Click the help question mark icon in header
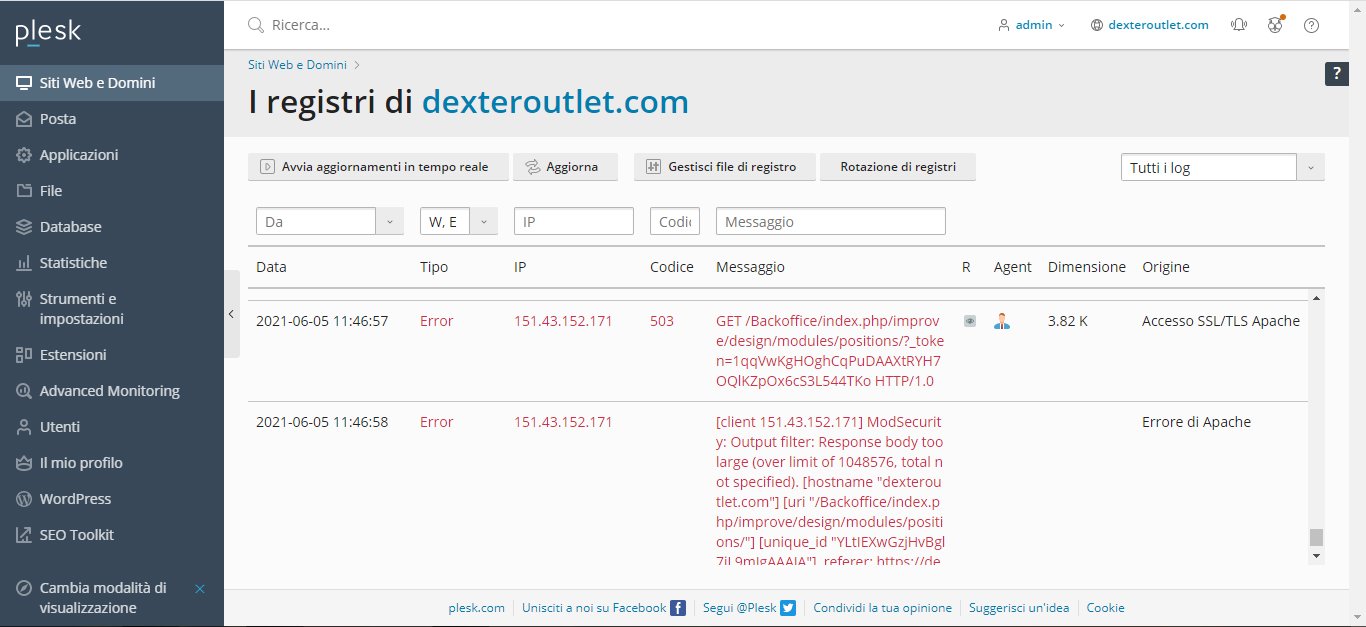Viewport: 1366px width, 627px height. click(x=1312, y=25)
